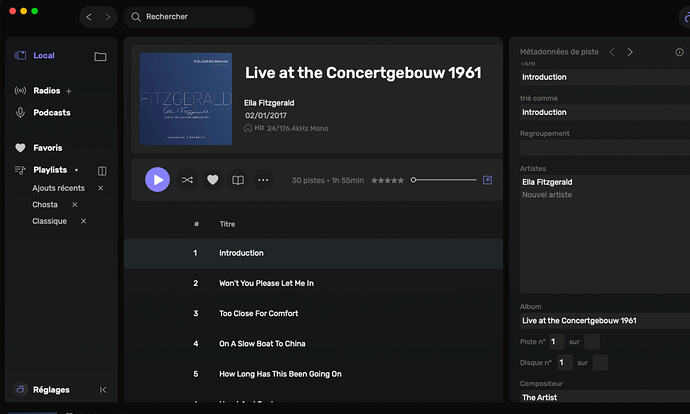
Task: Open the Ajouts récents playlist
Action: click(x=58, y=188)
